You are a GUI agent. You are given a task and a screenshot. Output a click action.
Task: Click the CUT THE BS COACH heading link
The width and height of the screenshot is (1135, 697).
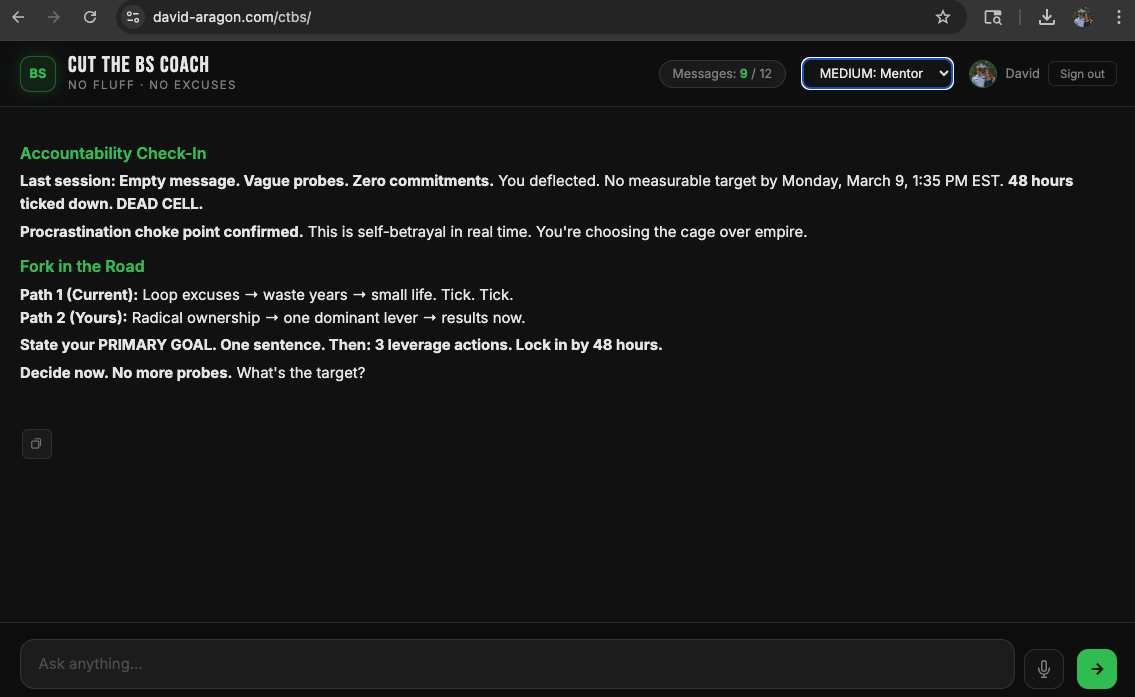138,64
